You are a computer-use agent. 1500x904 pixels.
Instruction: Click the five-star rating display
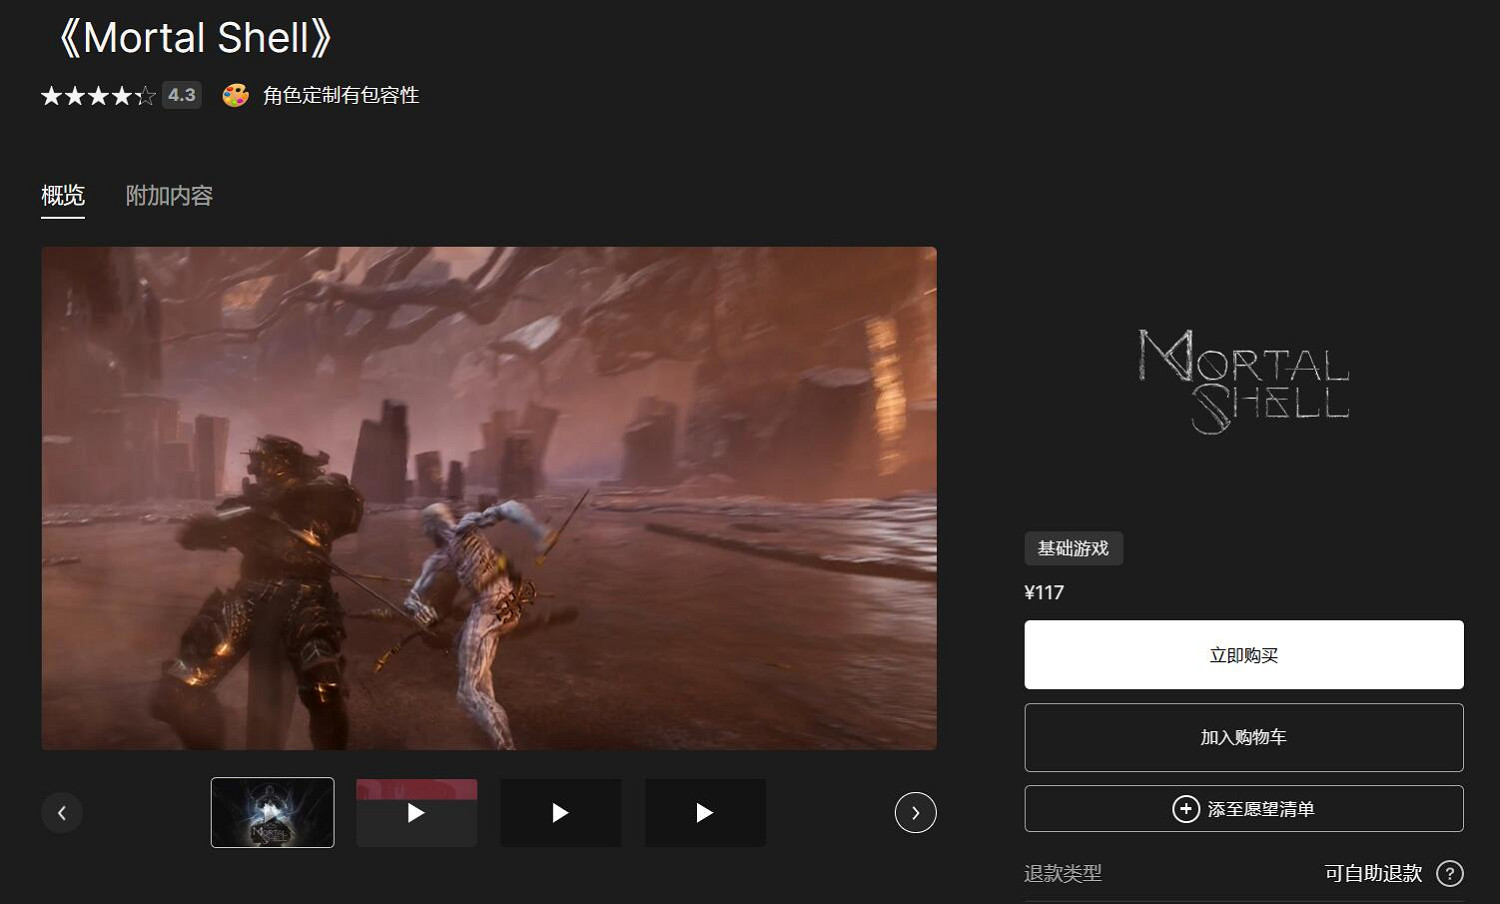point(98,96)
